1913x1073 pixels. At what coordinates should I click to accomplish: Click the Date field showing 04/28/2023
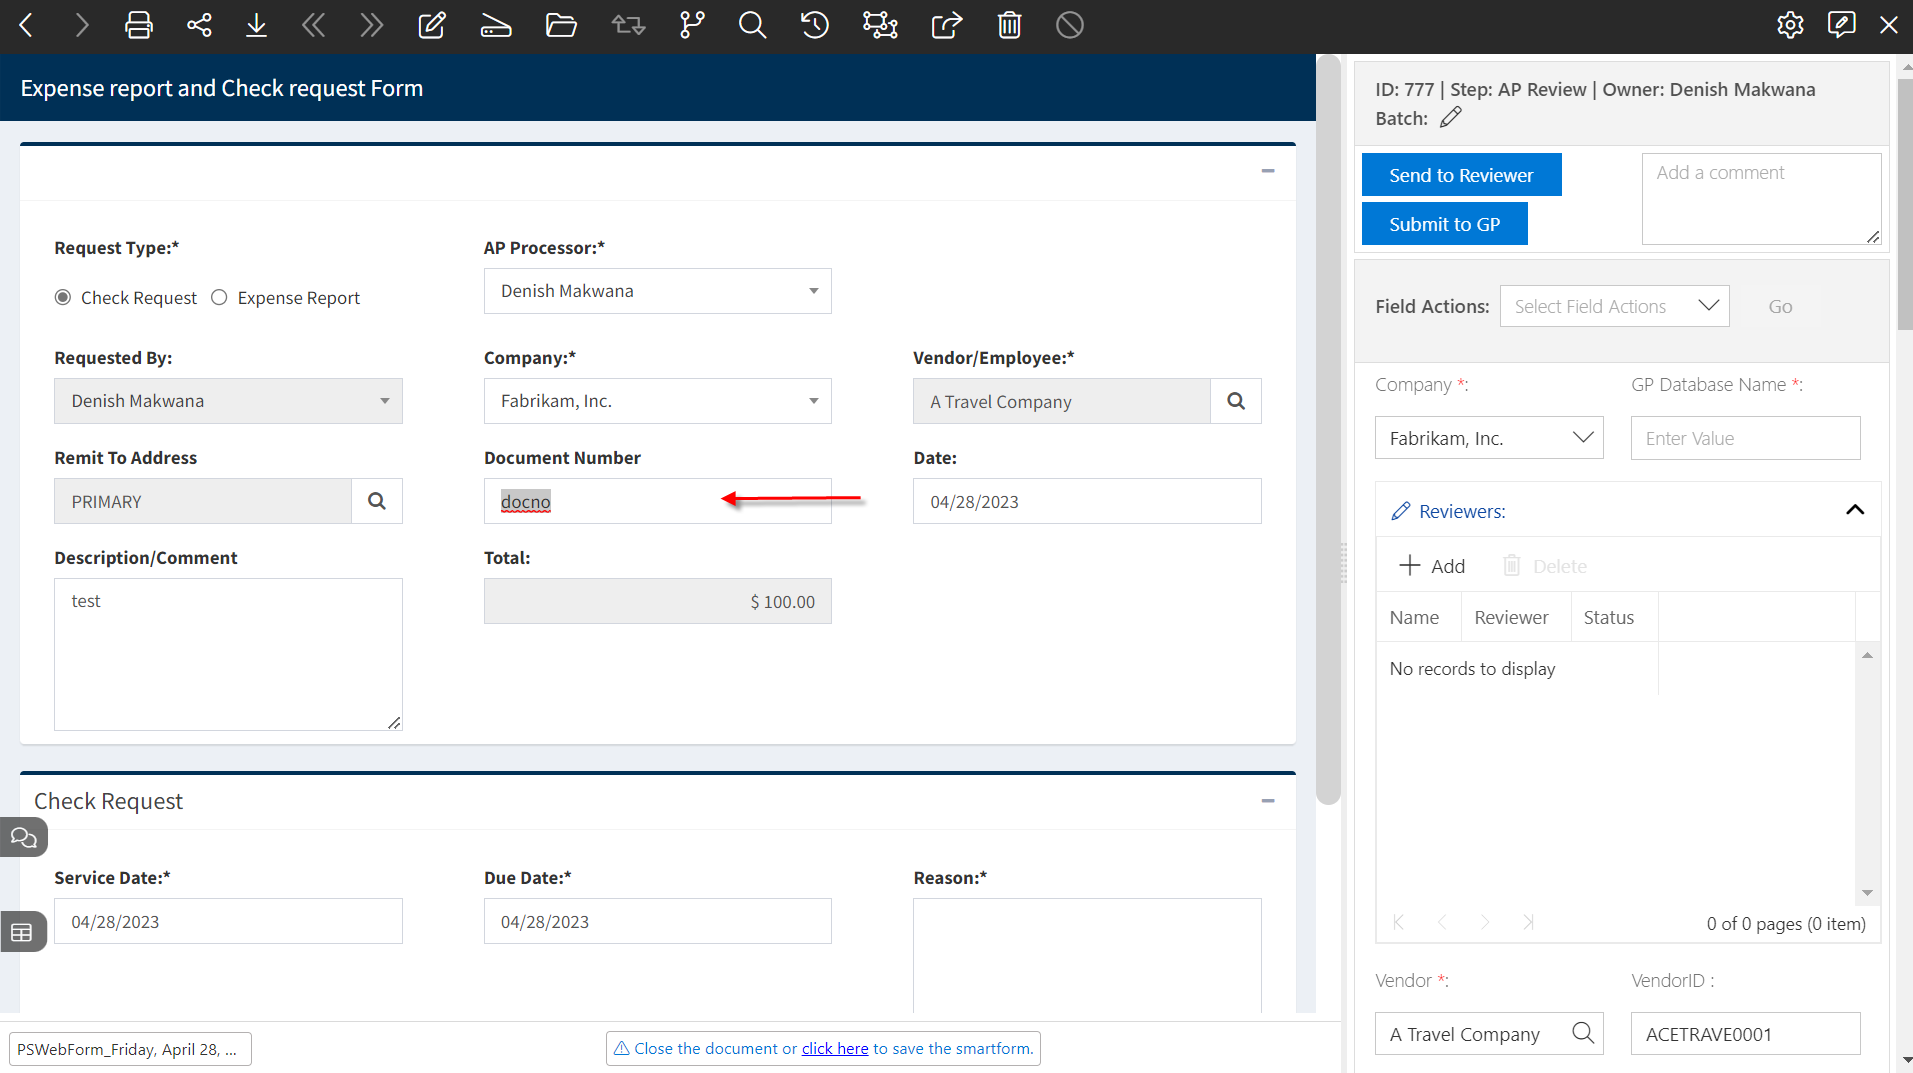point(1087,501)
